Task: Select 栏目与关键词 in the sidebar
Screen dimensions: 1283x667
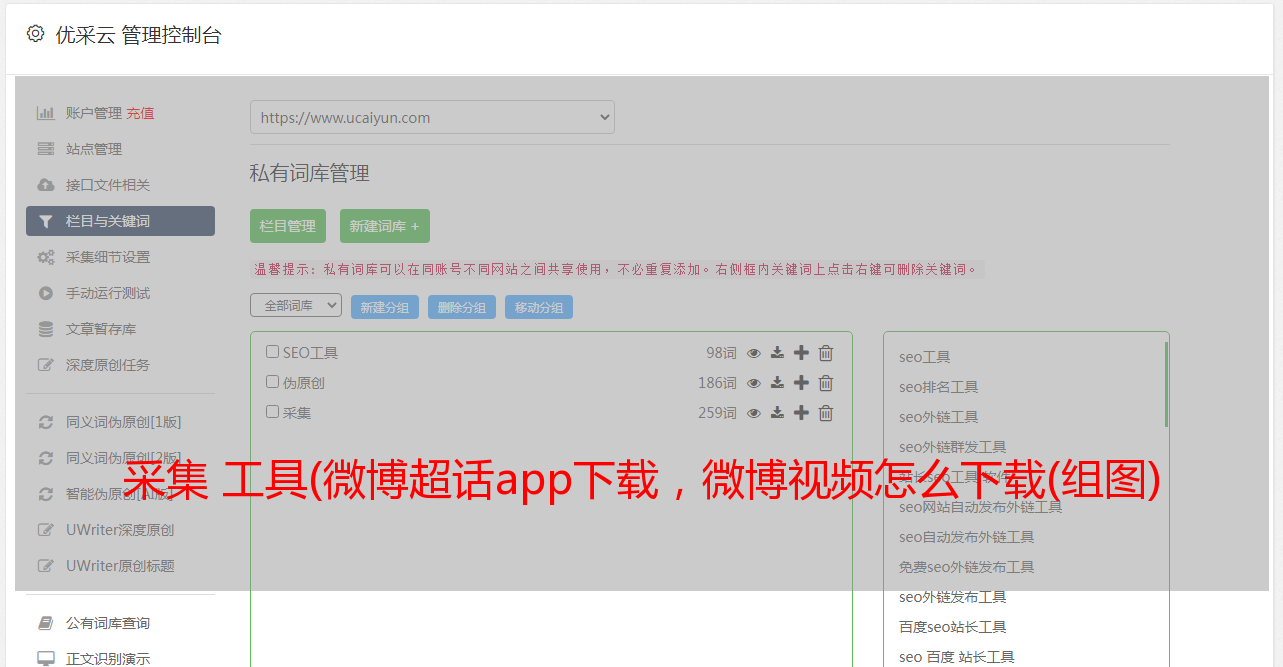Action: 120,221
